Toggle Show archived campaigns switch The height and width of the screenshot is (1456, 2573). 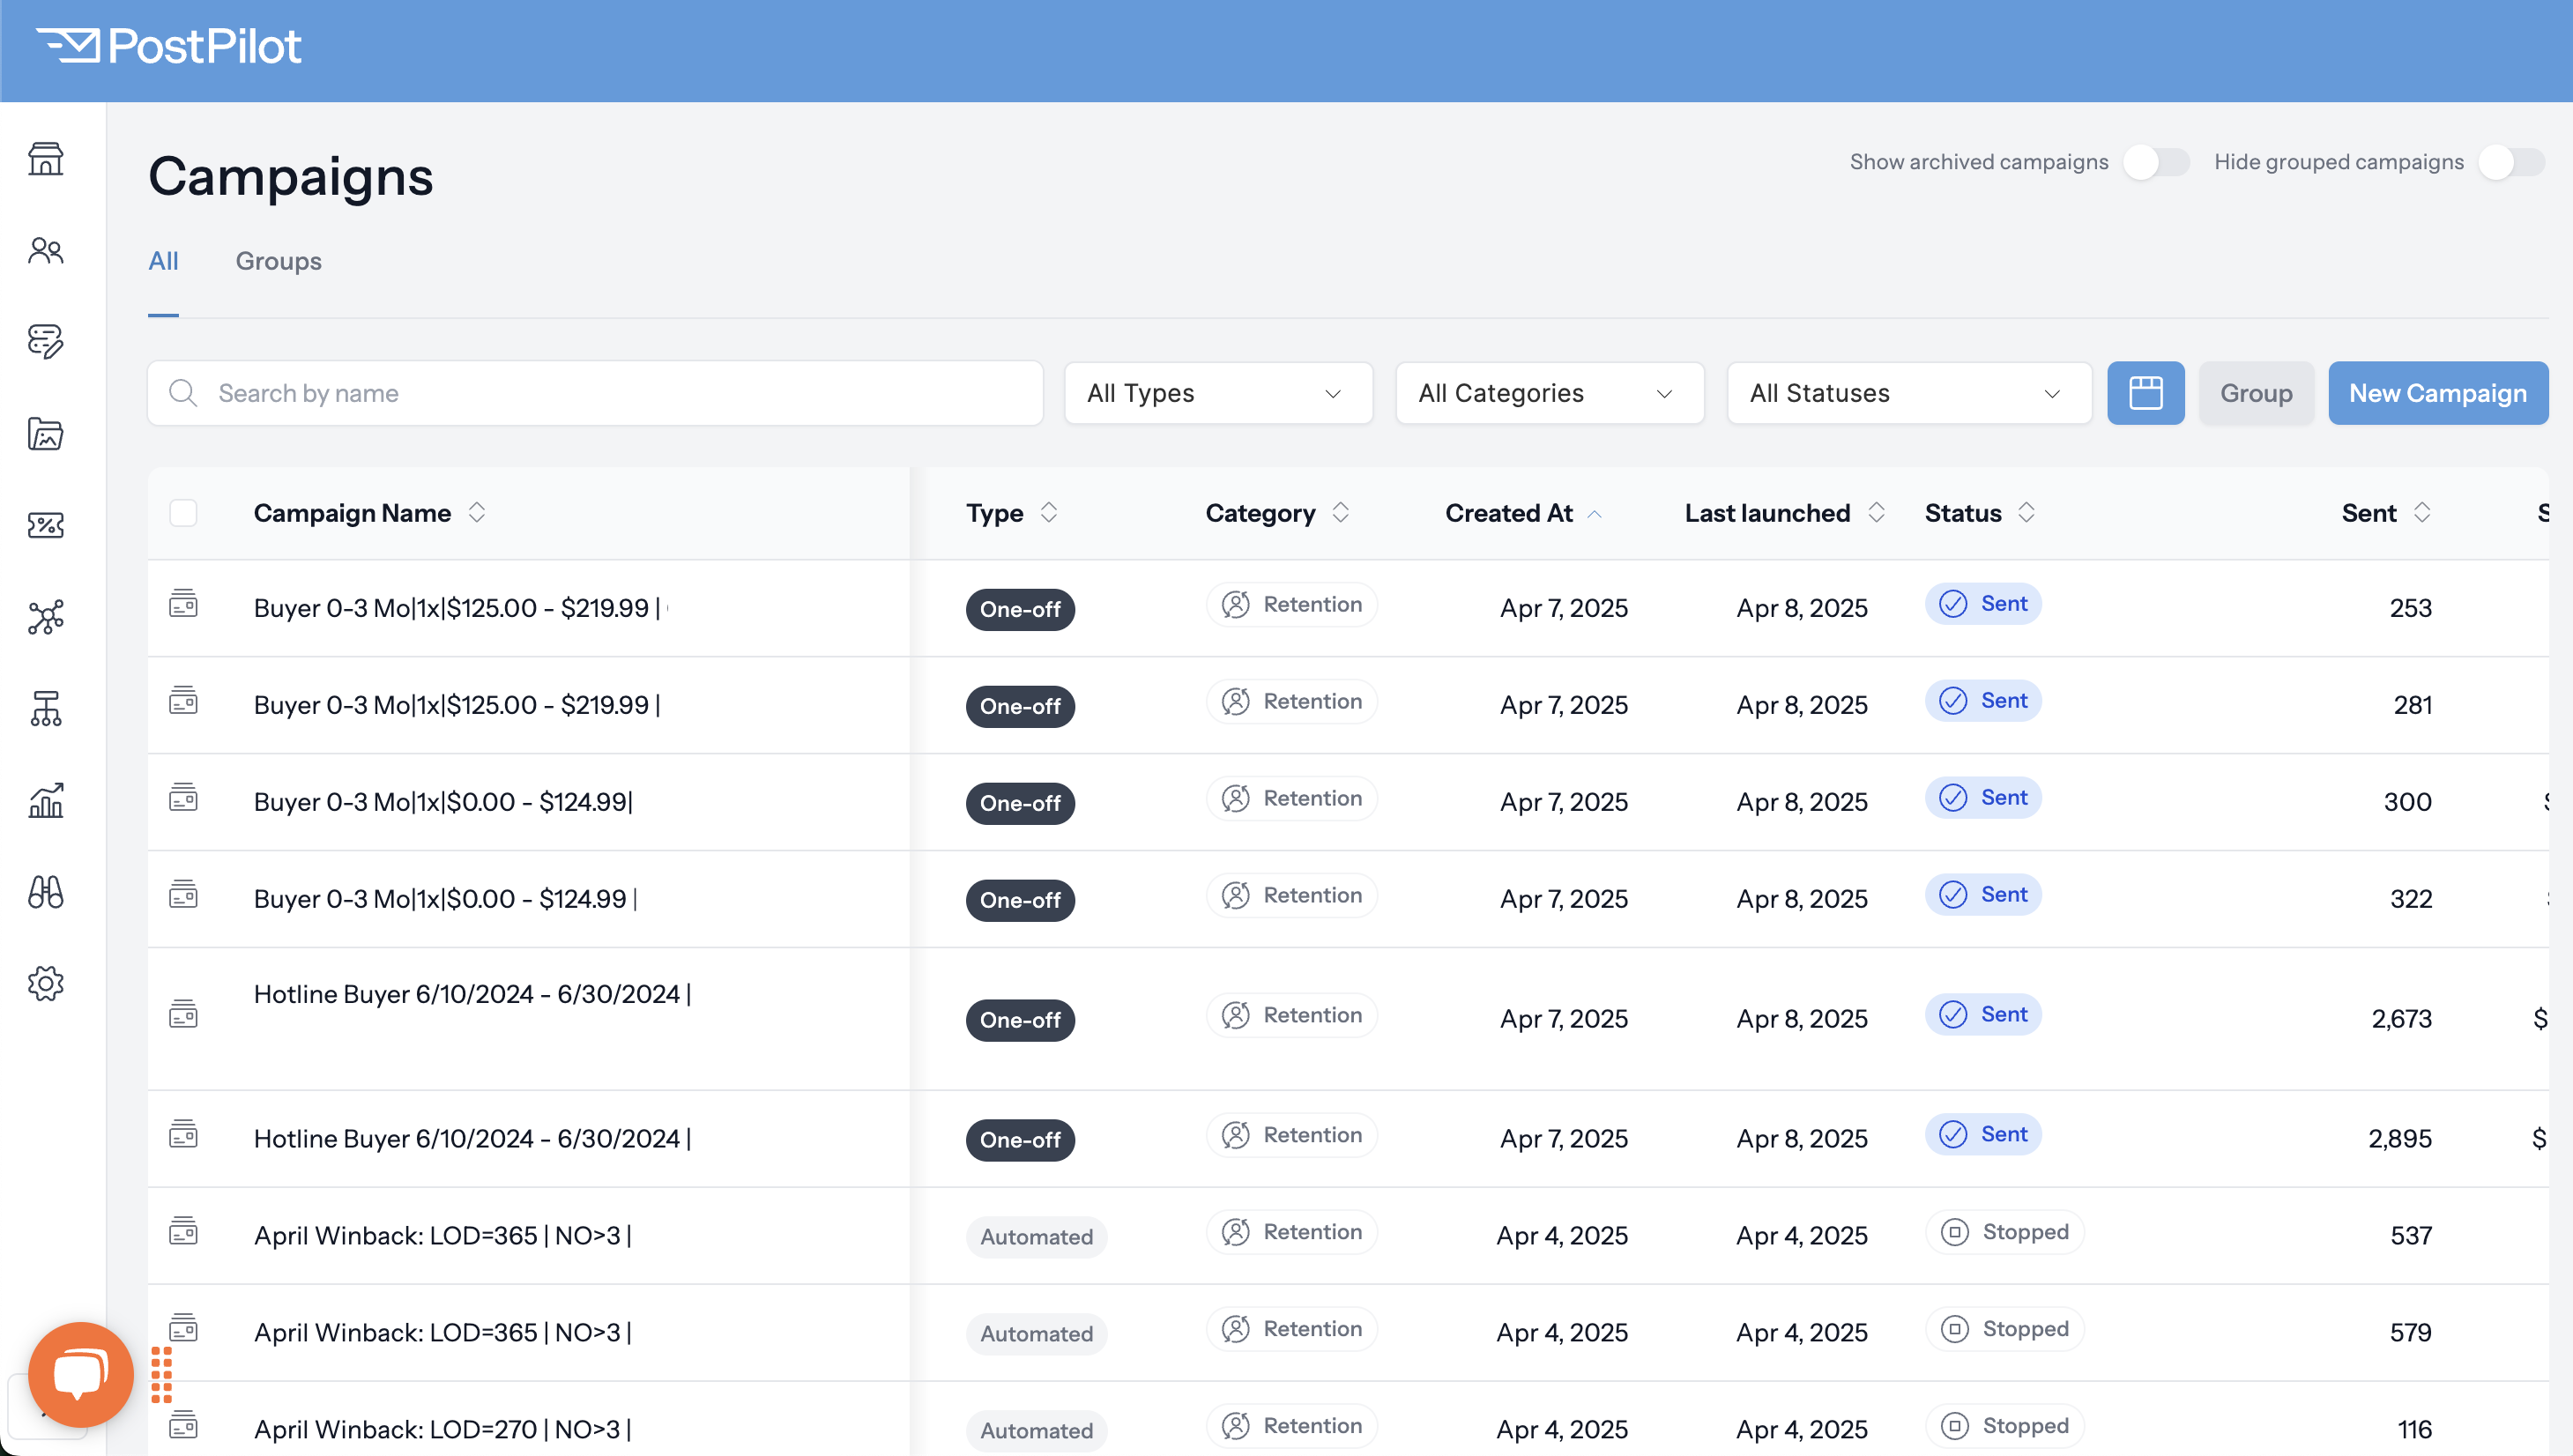[2156, 162]
